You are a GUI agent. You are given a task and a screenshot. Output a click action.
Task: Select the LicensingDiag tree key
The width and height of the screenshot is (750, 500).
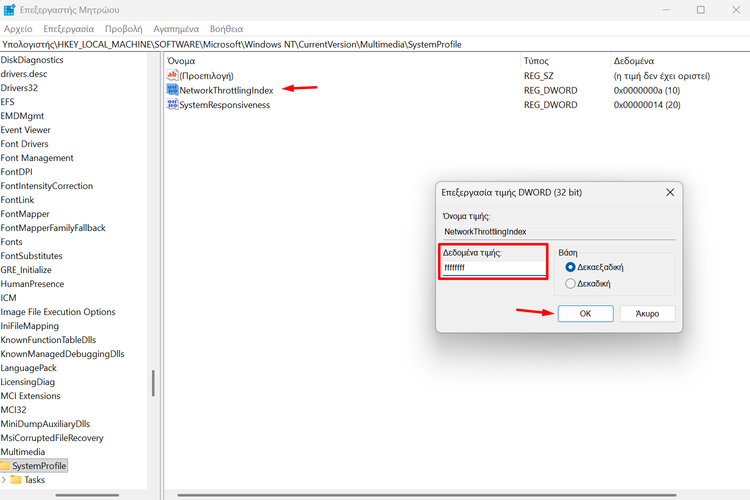pyautogui.click(x=28, y=382)
